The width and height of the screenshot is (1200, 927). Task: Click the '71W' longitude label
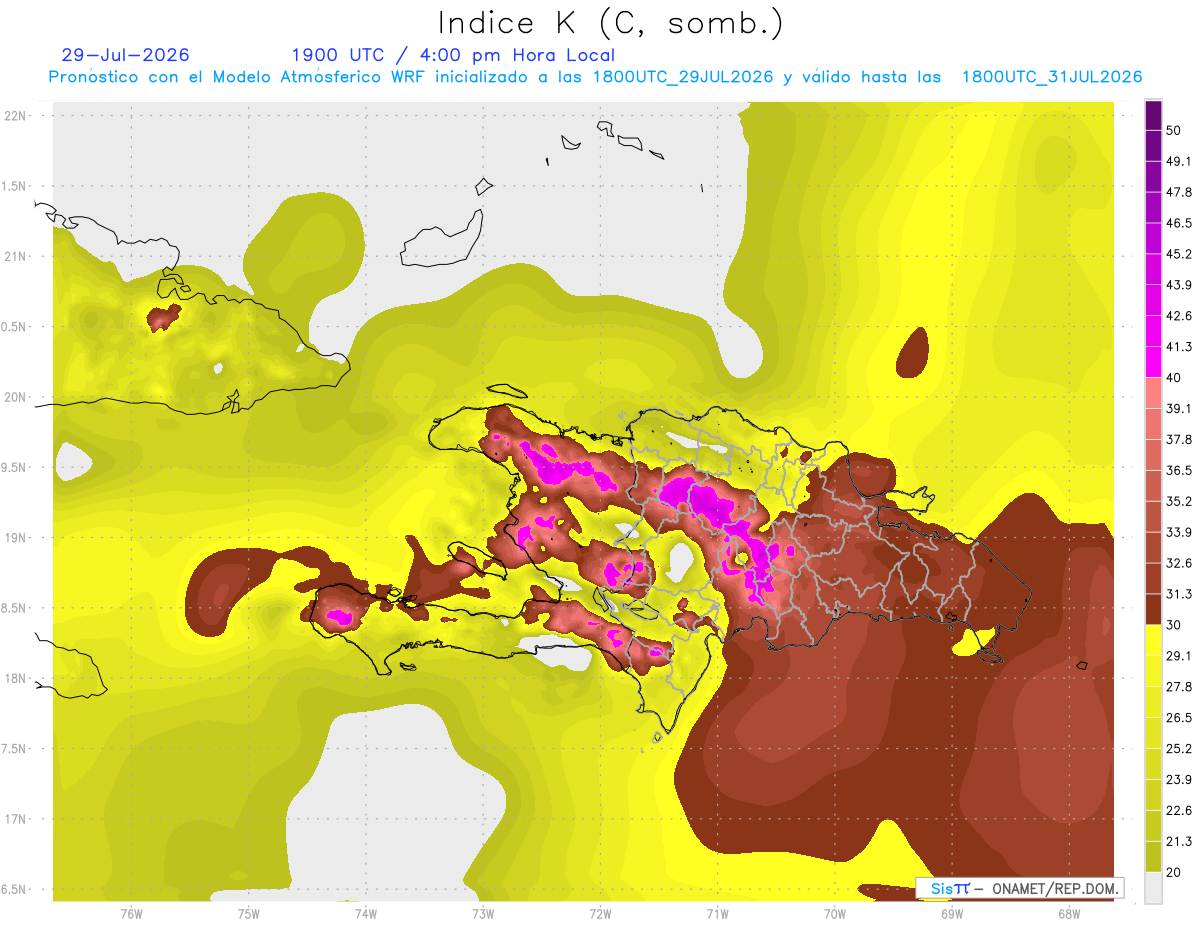pos(717,913)
